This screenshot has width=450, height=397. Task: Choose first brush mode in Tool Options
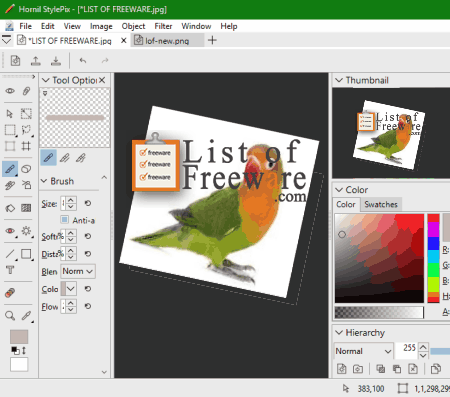[x=49, y=158]
